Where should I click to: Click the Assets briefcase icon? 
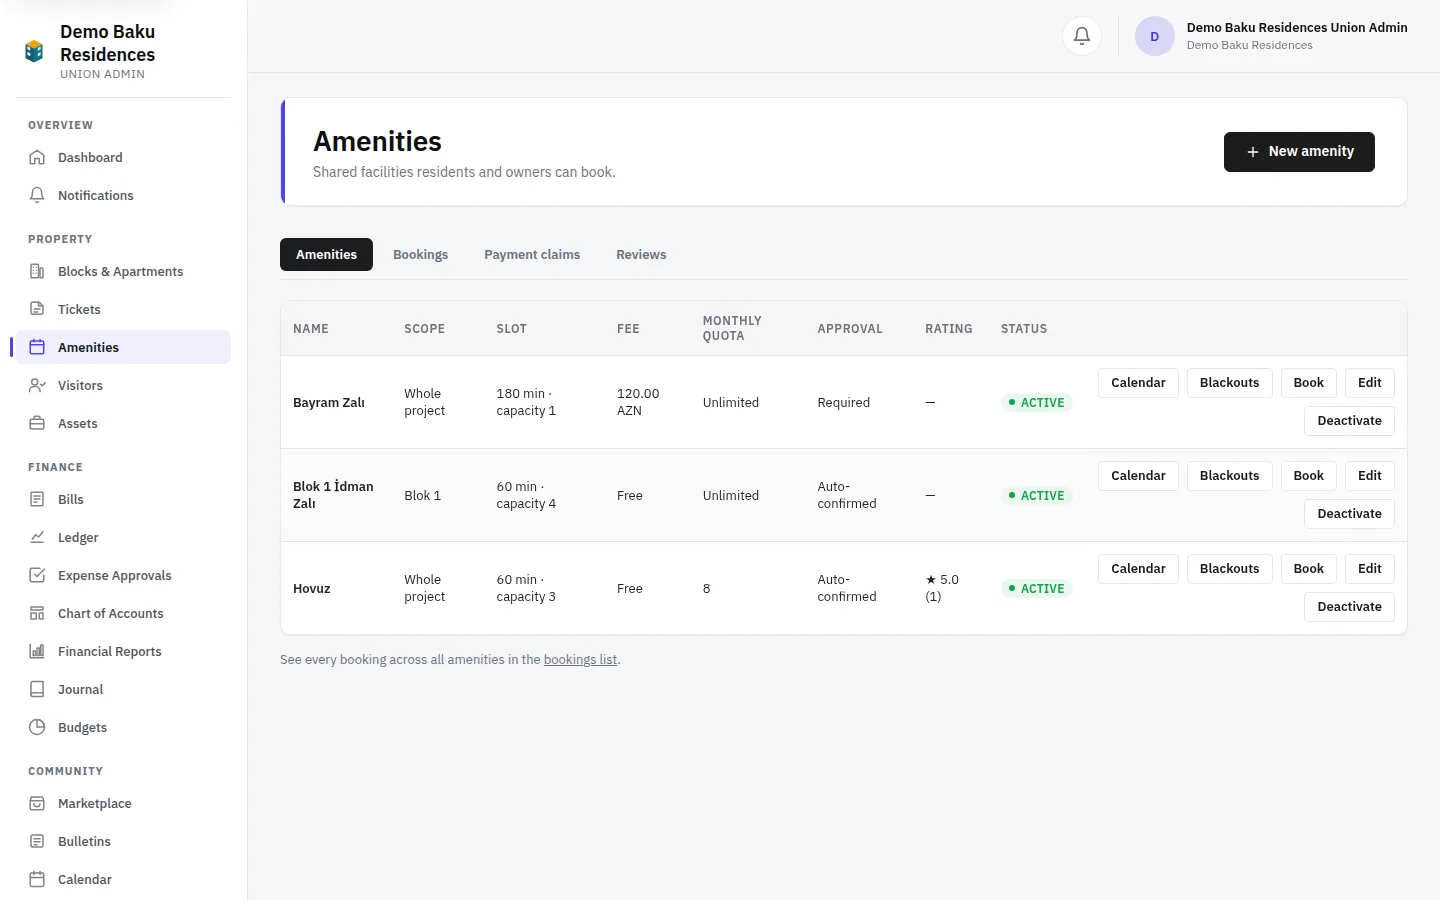(x=37, y=423)
